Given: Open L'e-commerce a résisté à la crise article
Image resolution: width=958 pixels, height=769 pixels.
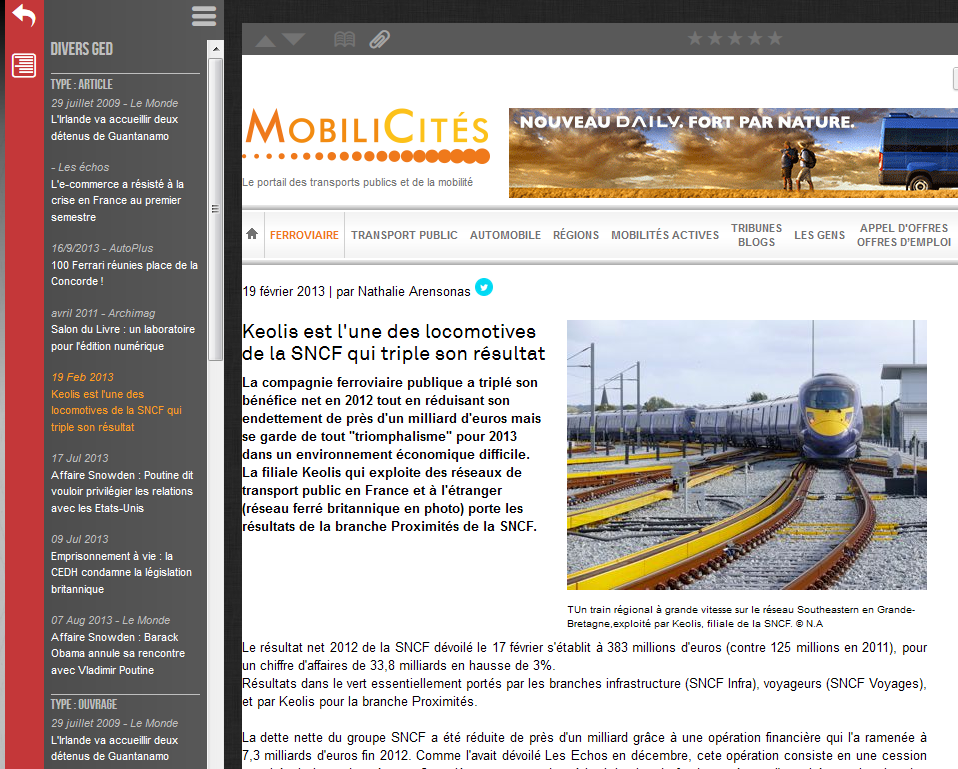Looking at the screenshot, I should (x=117, y=200).
